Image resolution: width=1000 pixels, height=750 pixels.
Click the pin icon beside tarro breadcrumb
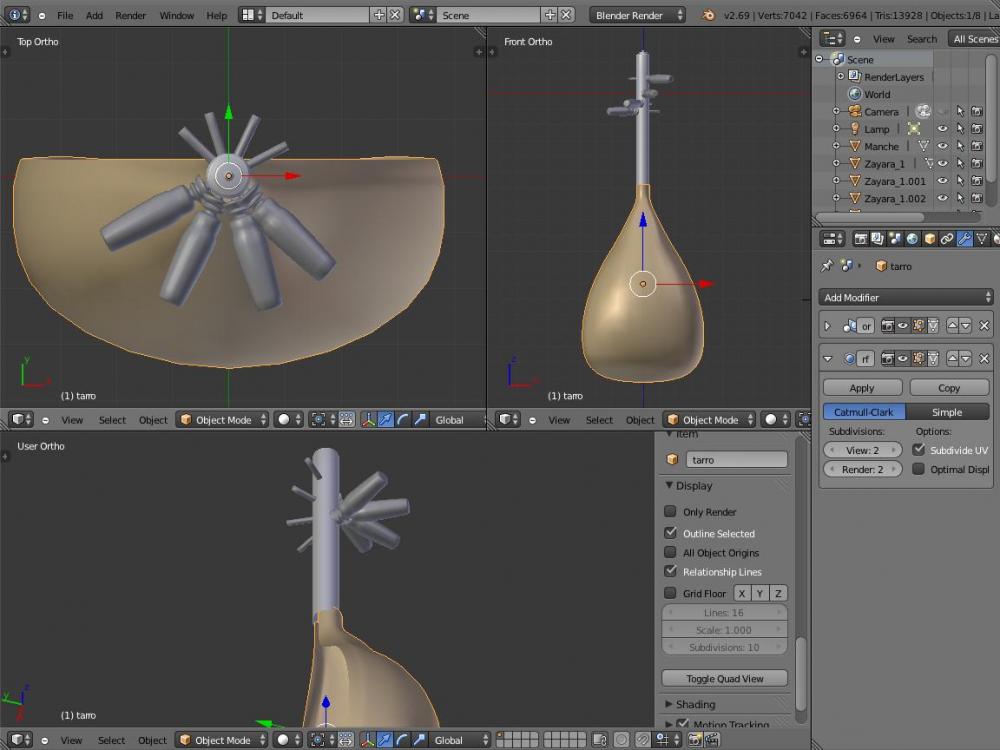click(x=827, y=266)
